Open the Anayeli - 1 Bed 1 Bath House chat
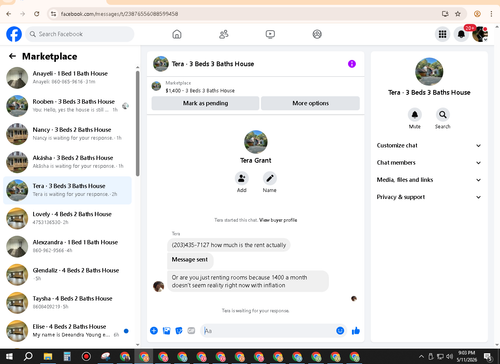 67,77
